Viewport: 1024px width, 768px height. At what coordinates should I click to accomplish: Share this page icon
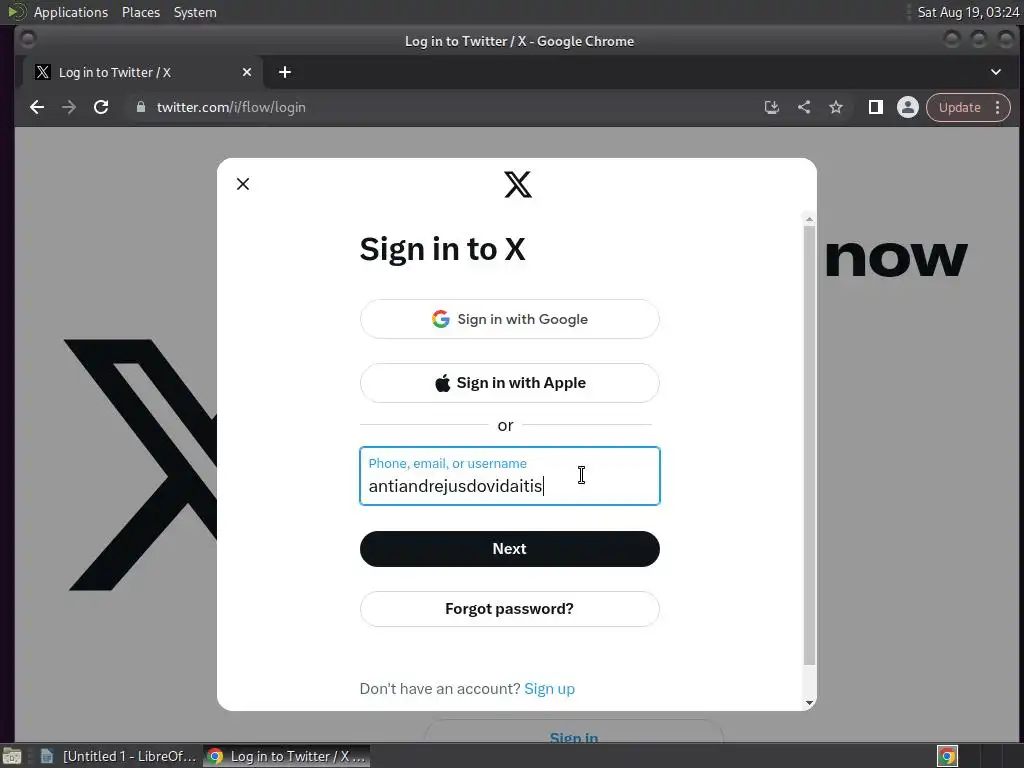pos(804,107)
